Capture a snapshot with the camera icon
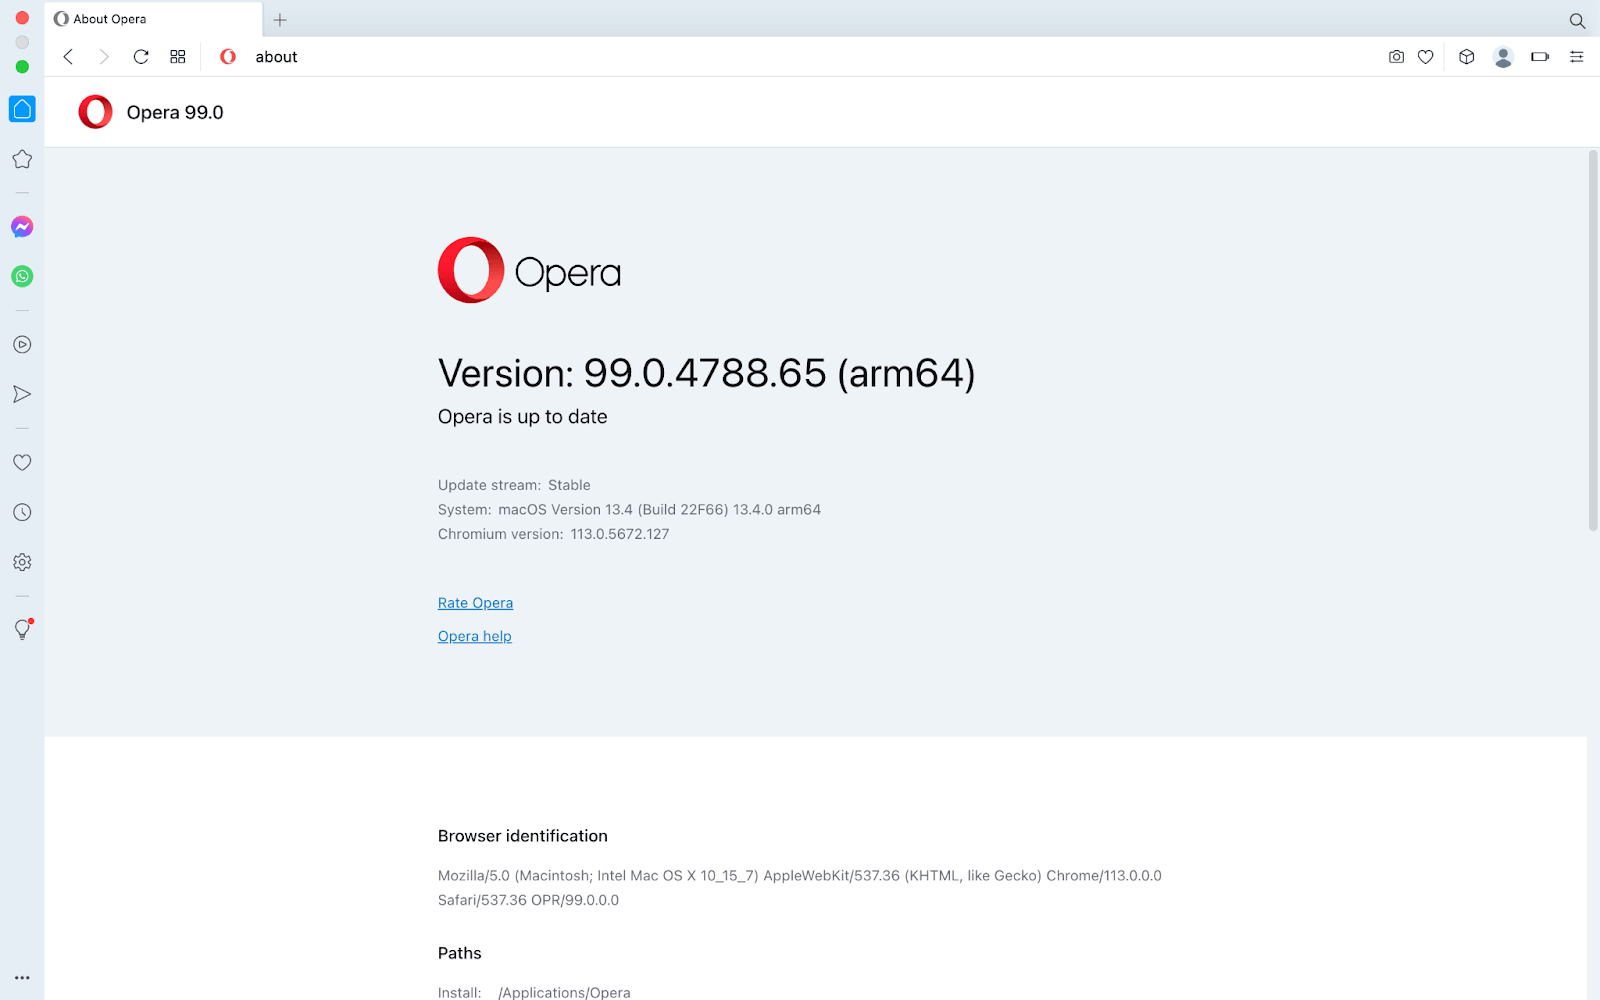Viewport: 1600px width, 1000px height. pos(1396,57)
